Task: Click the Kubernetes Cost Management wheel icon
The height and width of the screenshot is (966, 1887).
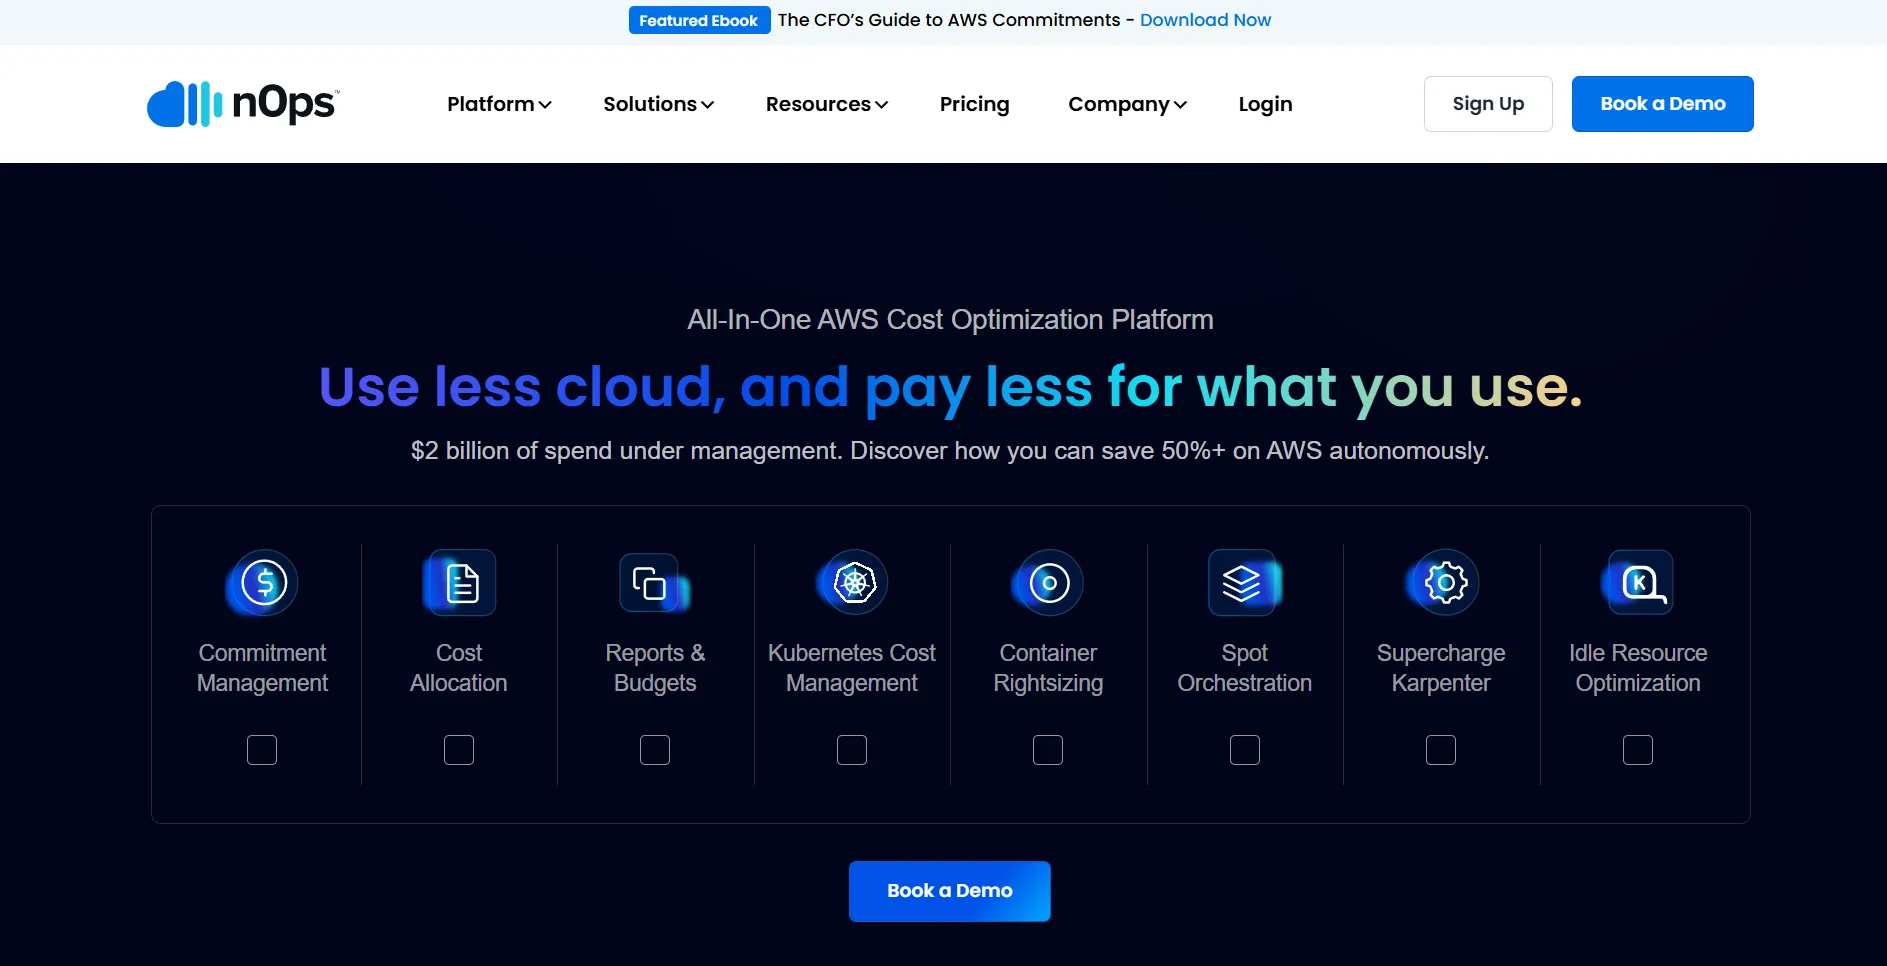Action: coord(853,582)
